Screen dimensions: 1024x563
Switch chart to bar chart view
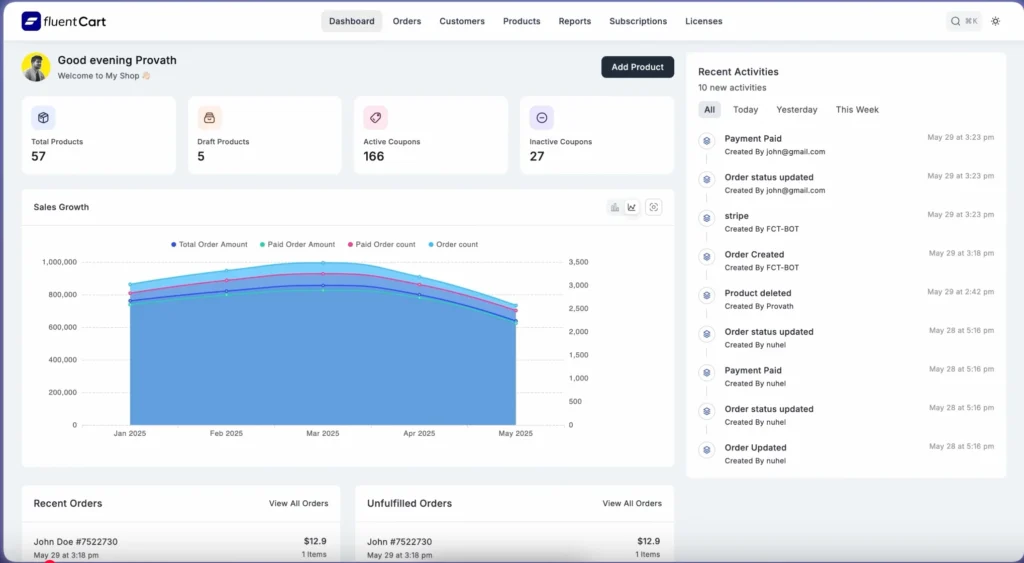click(614, 207)
